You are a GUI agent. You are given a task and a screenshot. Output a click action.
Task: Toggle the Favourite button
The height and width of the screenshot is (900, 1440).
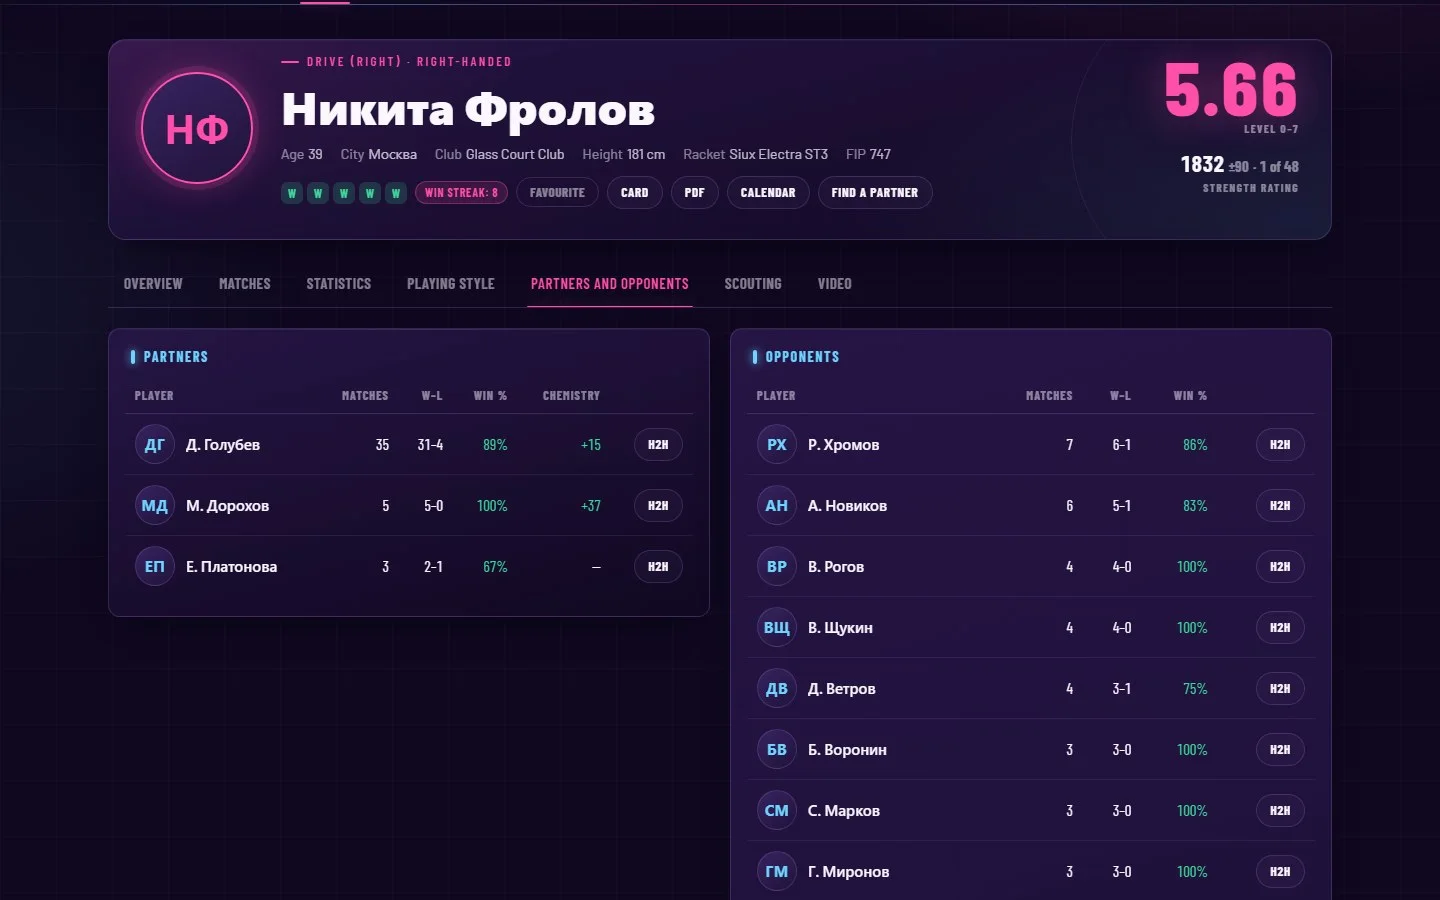(x=557, y=193)
